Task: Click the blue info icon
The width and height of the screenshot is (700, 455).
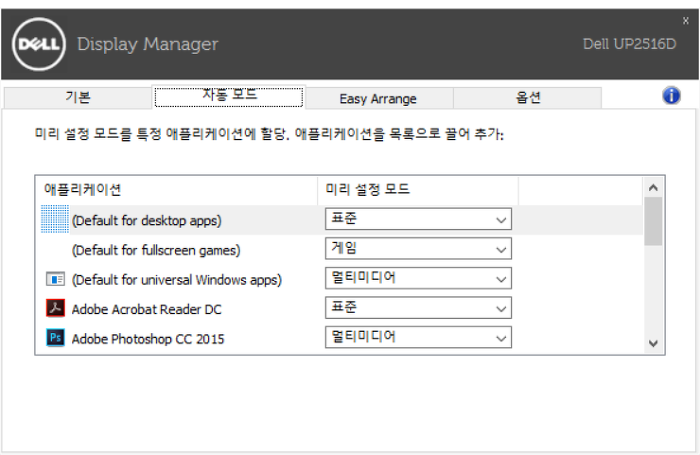Action: pyautogui.click(x=671, y=96)
